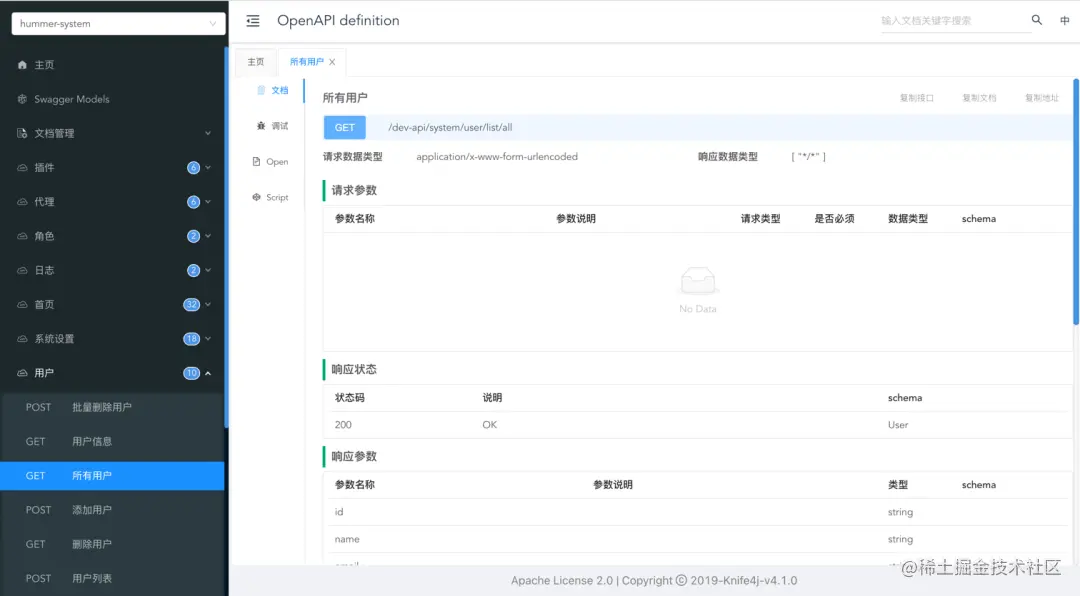Select POST 批量删除用户 endpoint
The width and height of the screenshot is (1080, 596).
tap(112, 407)
